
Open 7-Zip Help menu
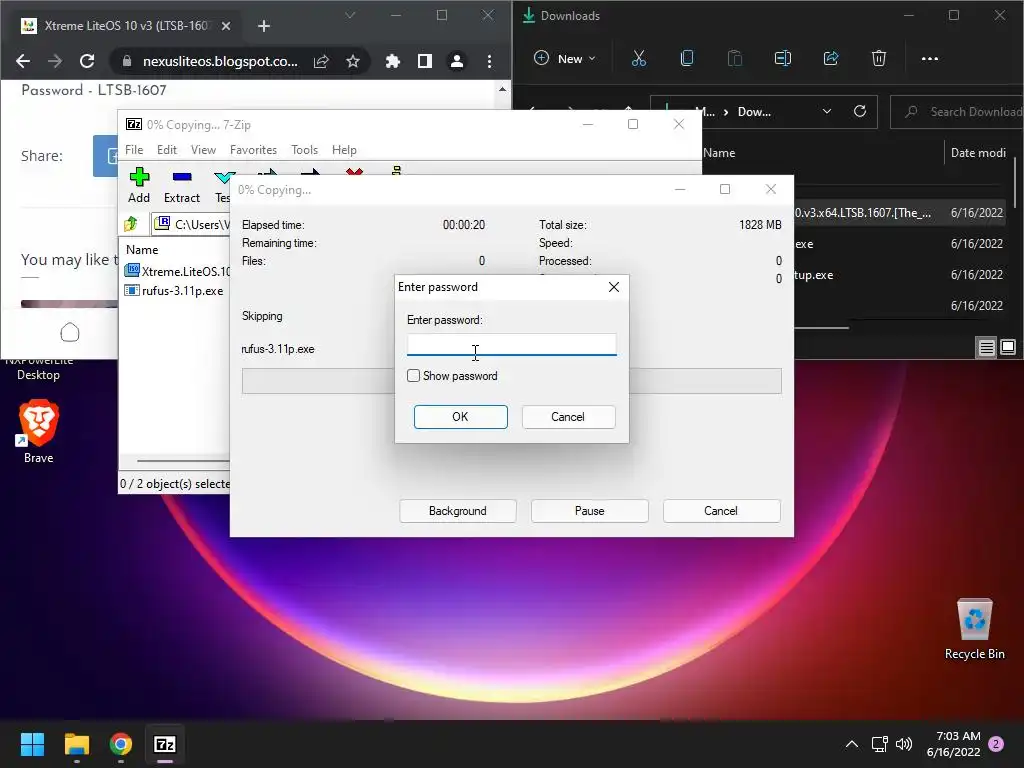(x=344, y=150)
